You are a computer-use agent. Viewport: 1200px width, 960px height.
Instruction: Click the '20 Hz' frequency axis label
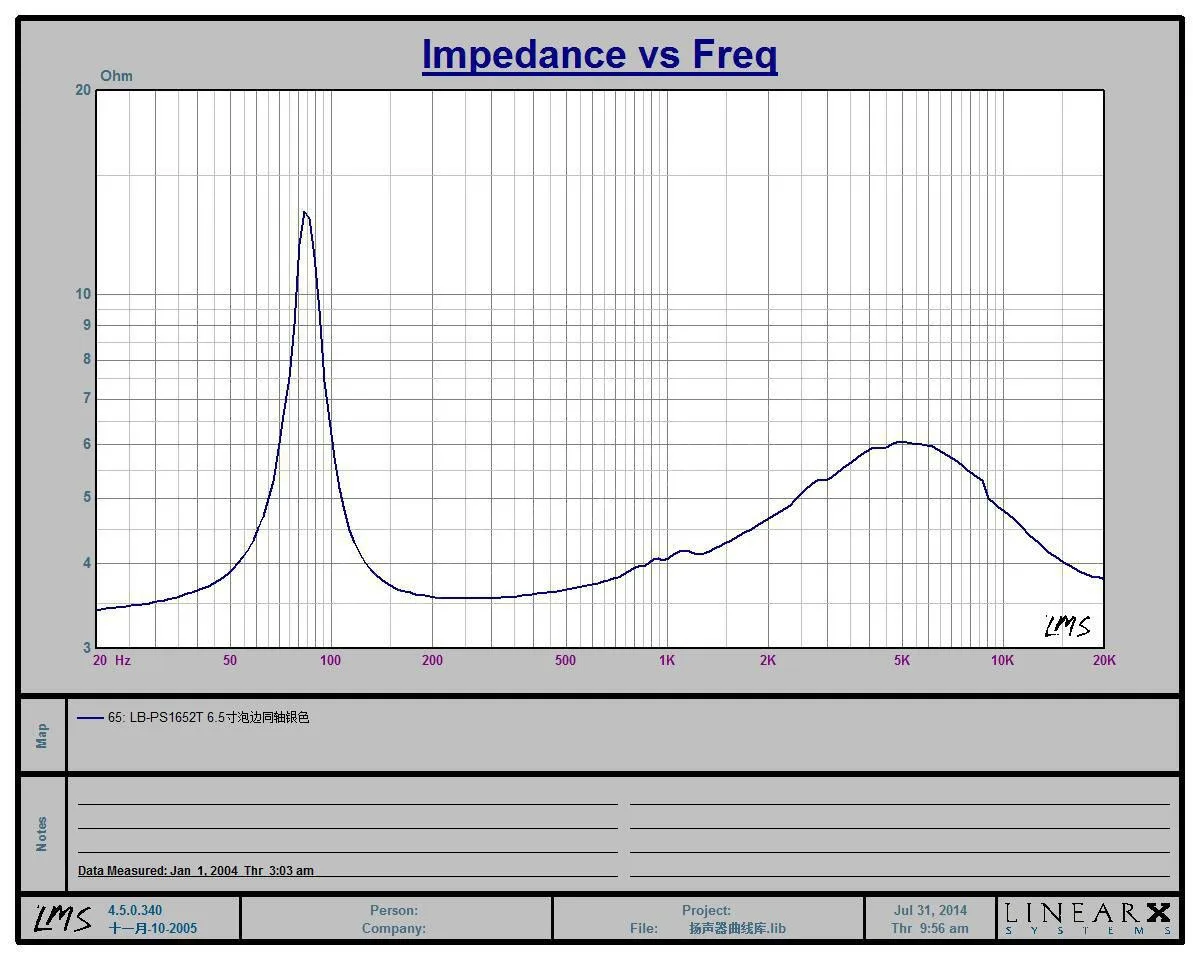pyautogui.click(x=111, y=660)
